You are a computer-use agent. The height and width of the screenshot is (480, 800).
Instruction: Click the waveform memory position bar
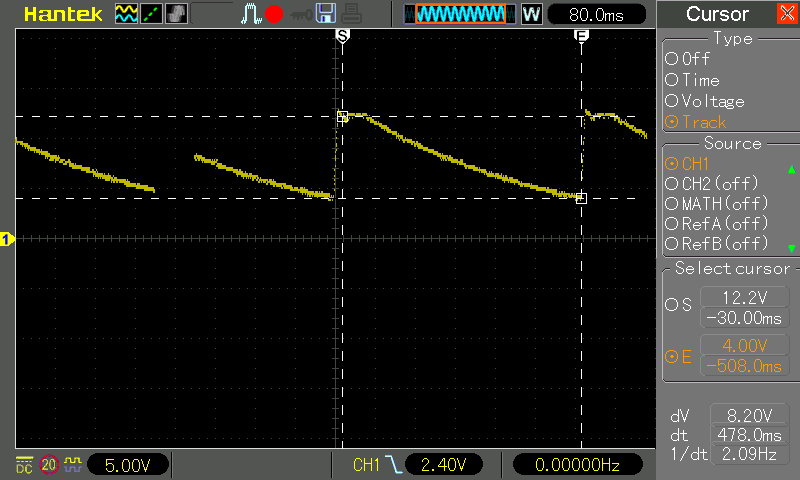pyautogui.click(x=460, y=14)
